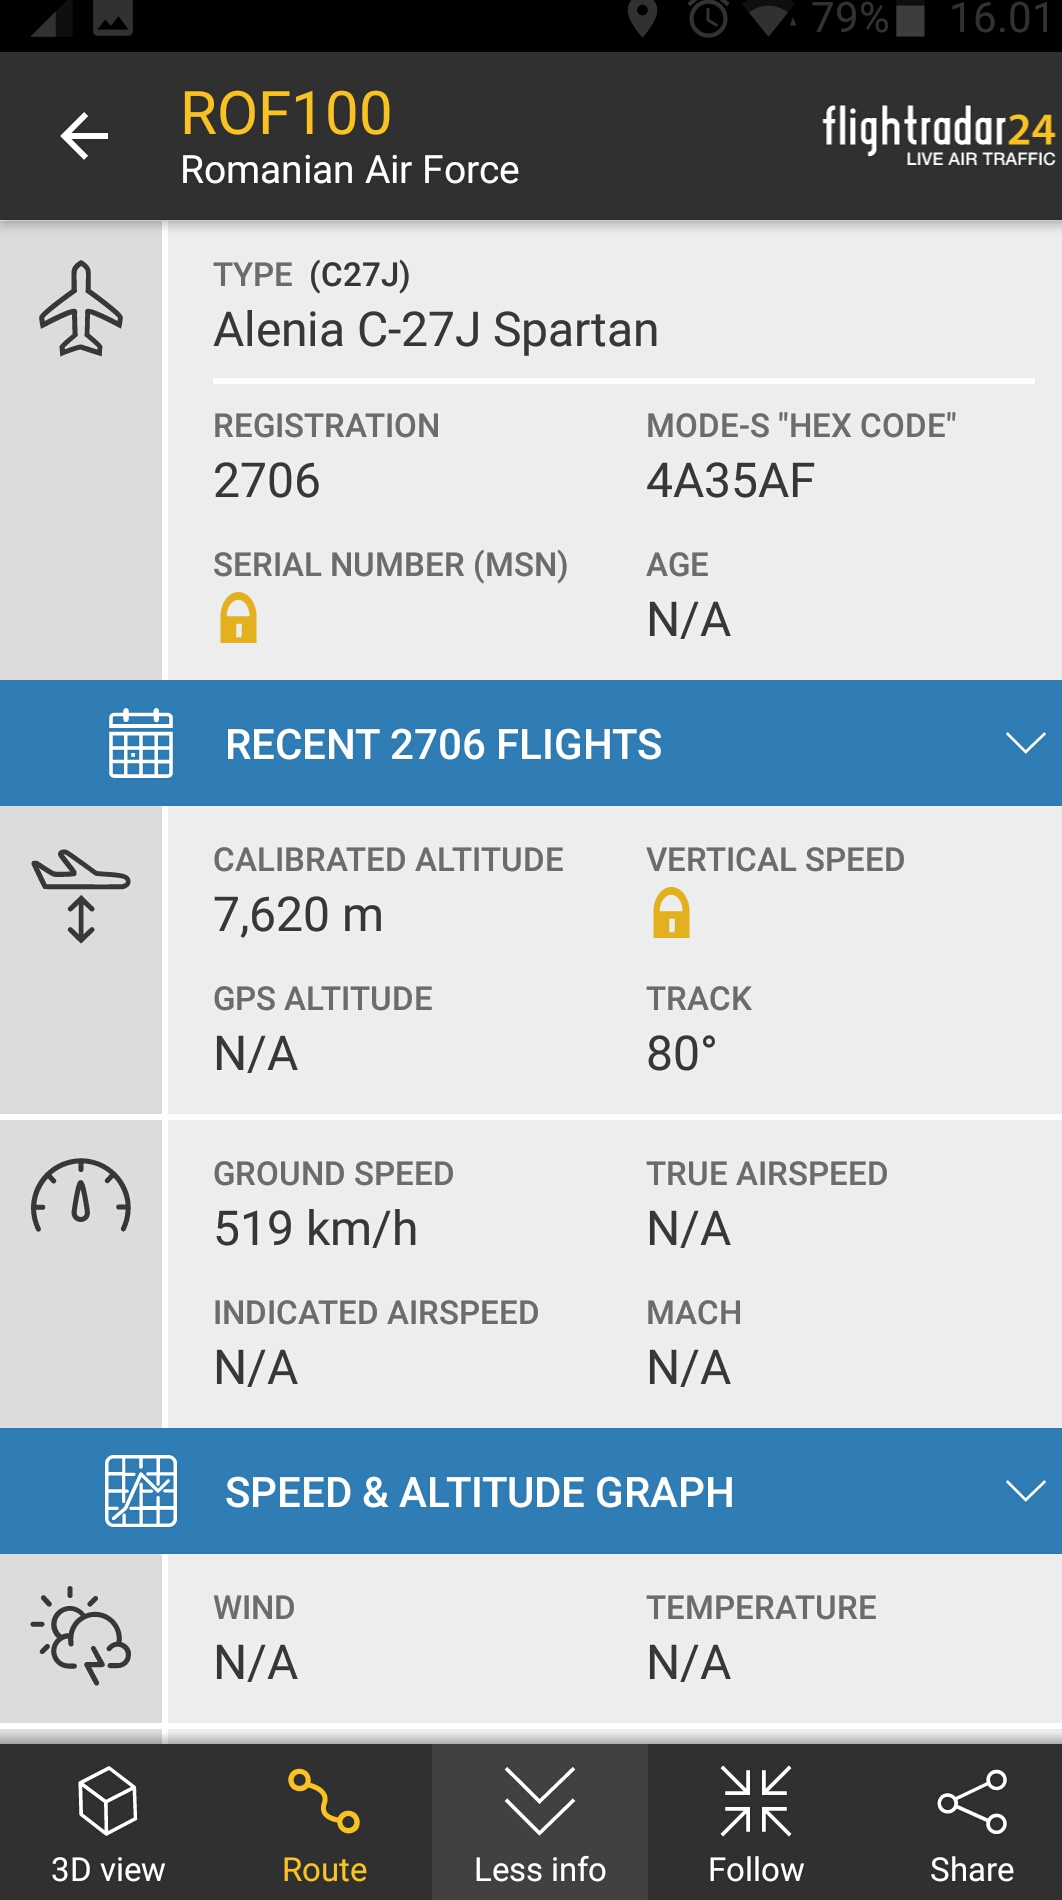Tap the ROF100 flight title
This screenshot has height=1900, width=1062.
coord(286,113)
